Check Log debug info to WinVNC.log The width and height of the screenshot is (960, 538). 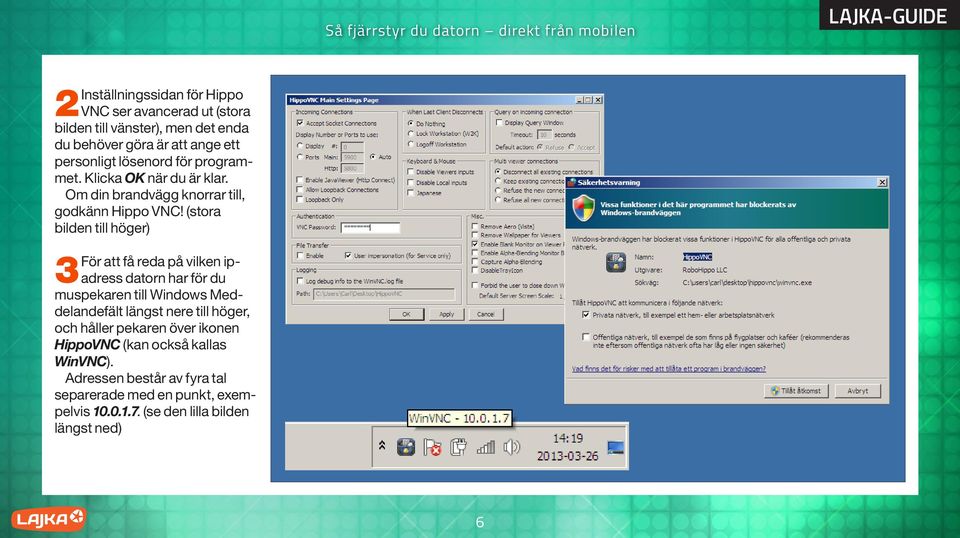click(x=300, y=281)
